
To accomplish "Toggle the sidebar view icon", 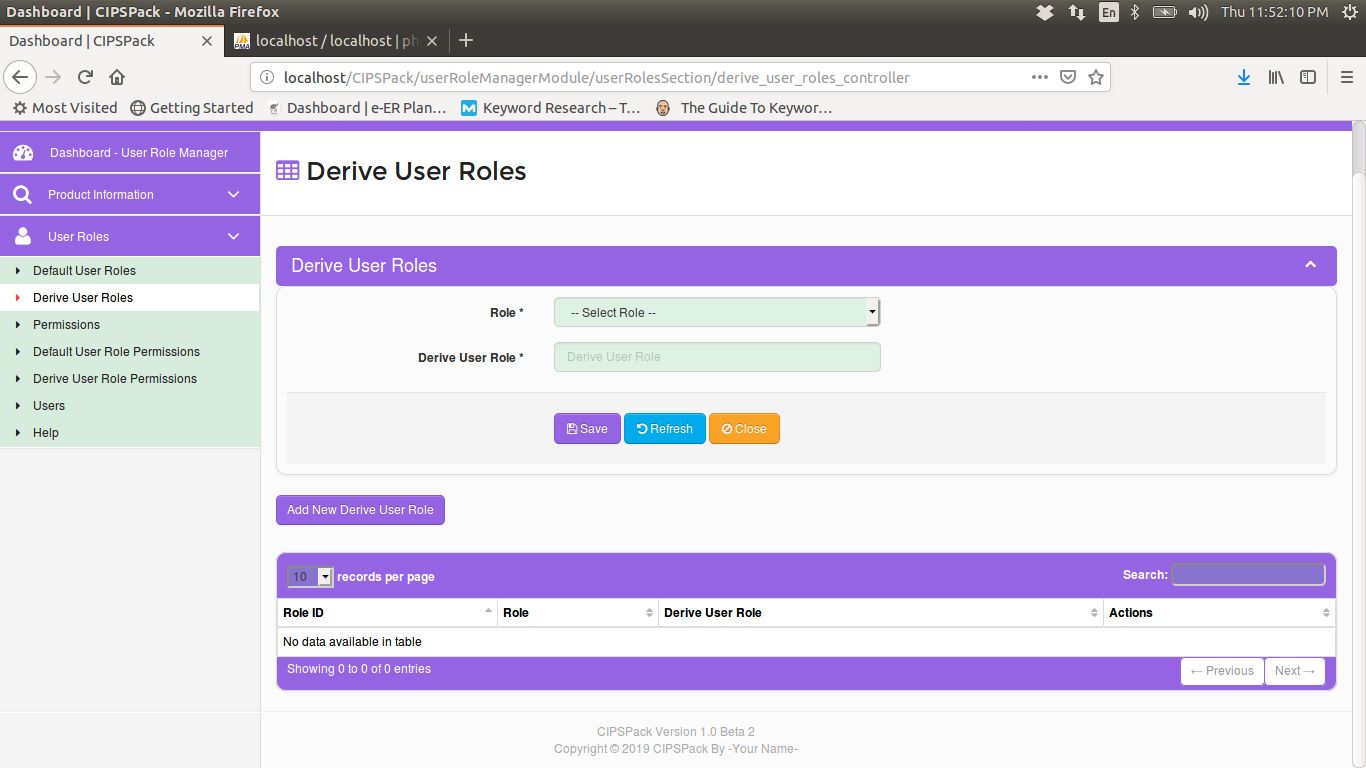I will tap(1308, 77).
